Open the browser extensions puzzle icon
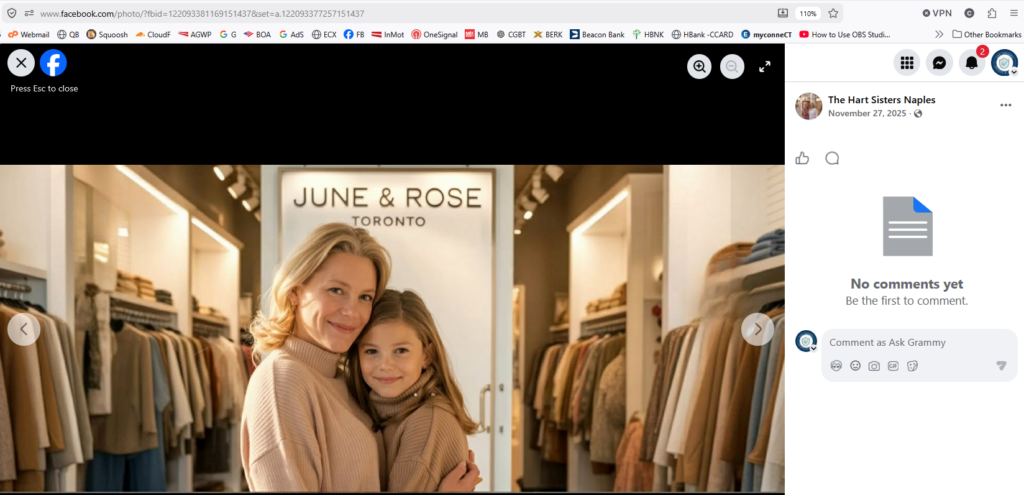This screenshot has height=495, width=1024. point(992,13)
